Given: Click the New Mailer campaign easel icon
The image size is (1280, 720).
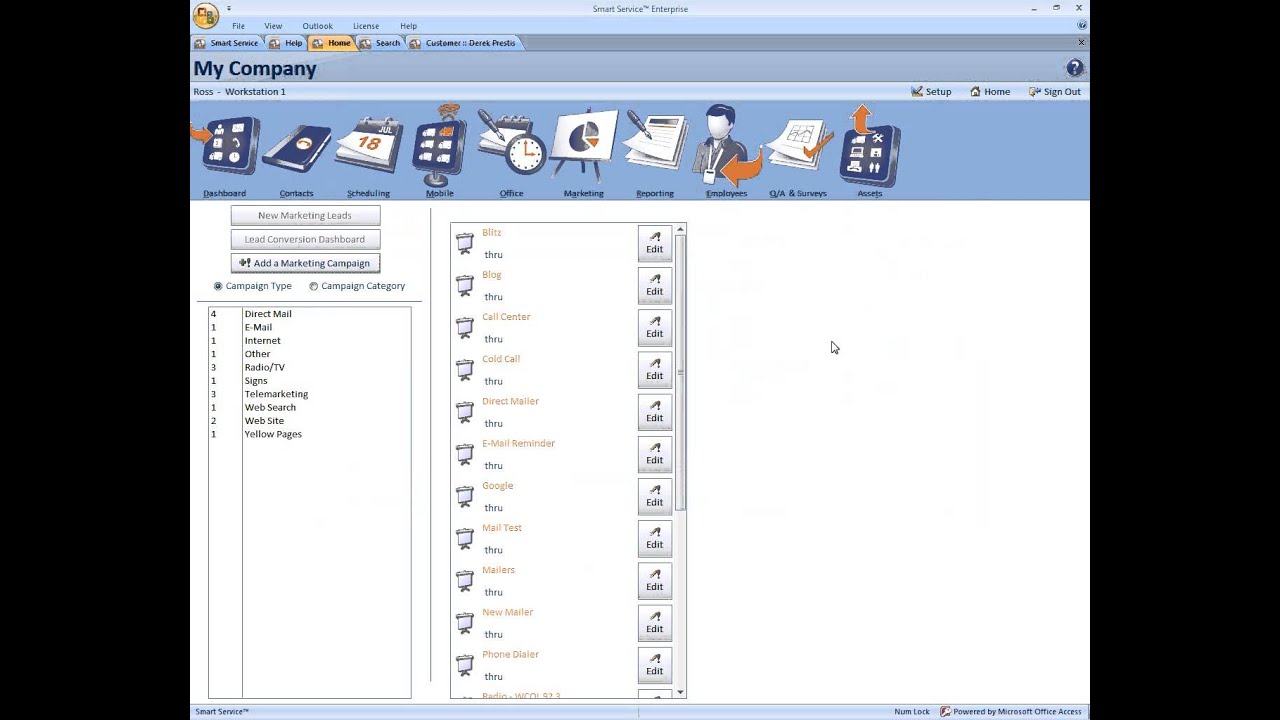Looking at the screenshot, I should click(x=465, y=621).
